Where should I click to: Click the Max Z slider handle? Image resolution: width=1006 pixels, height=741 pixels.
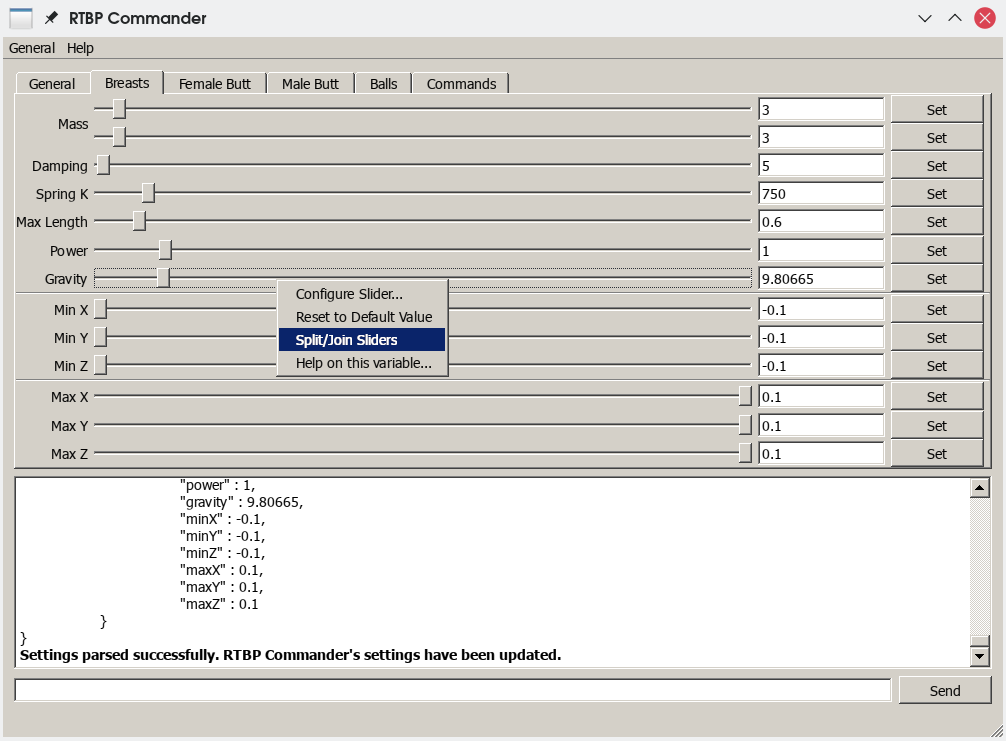(x=745, y=453)
